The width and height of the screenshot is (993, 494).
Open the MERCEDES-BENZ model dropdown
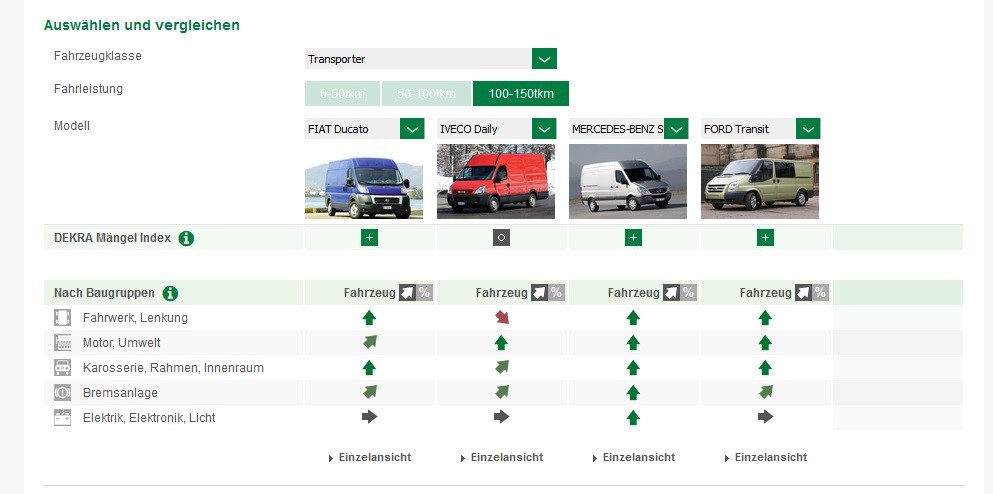pyautogui.click(x=628, y=129)
